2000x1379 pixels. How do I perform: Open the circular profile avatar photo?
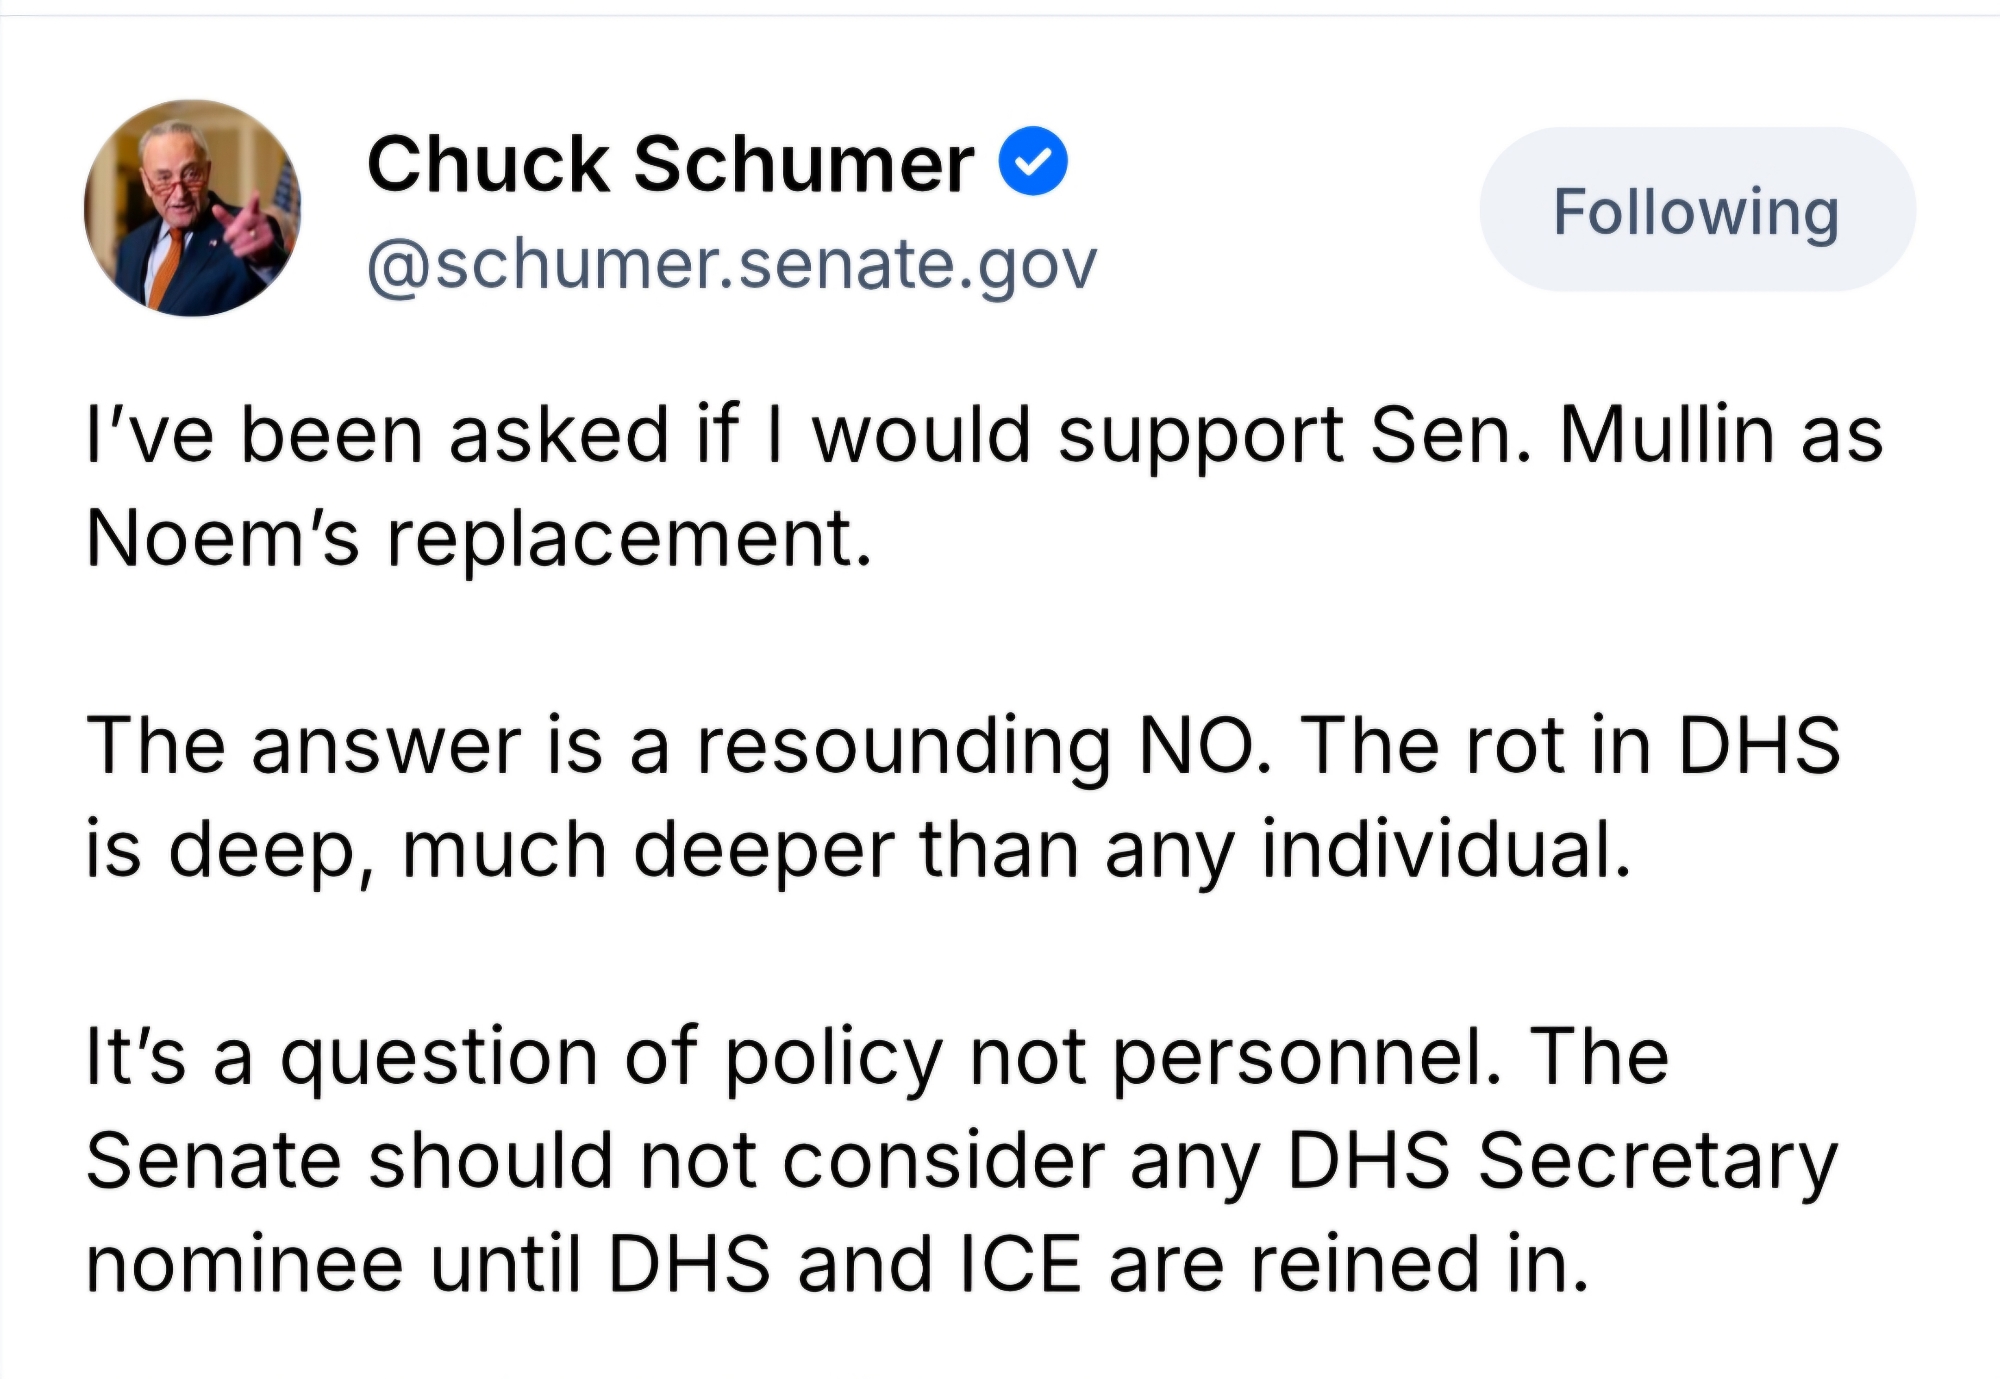193,209
